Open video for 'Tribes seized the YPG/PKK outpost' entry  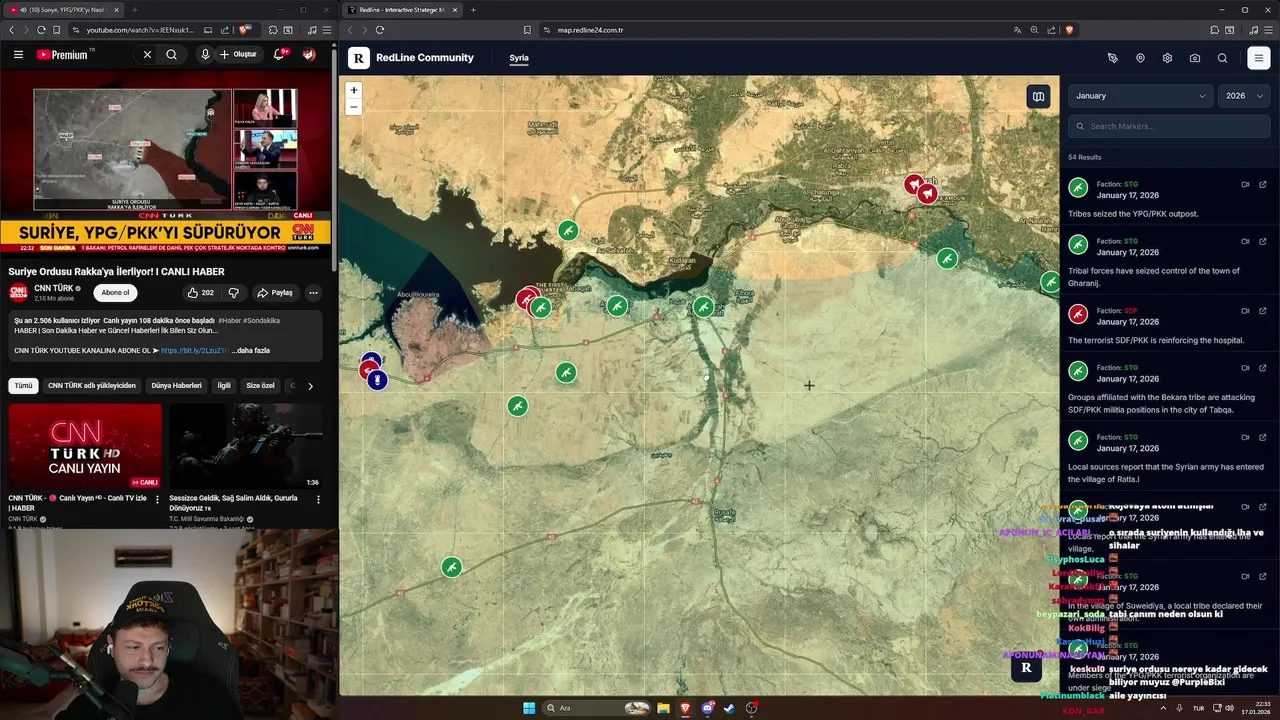point(1245,184)
